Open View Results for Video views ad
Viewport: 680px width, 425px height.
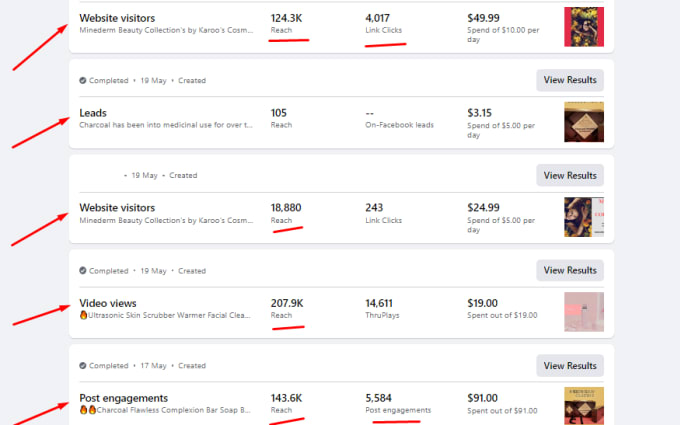570,270
